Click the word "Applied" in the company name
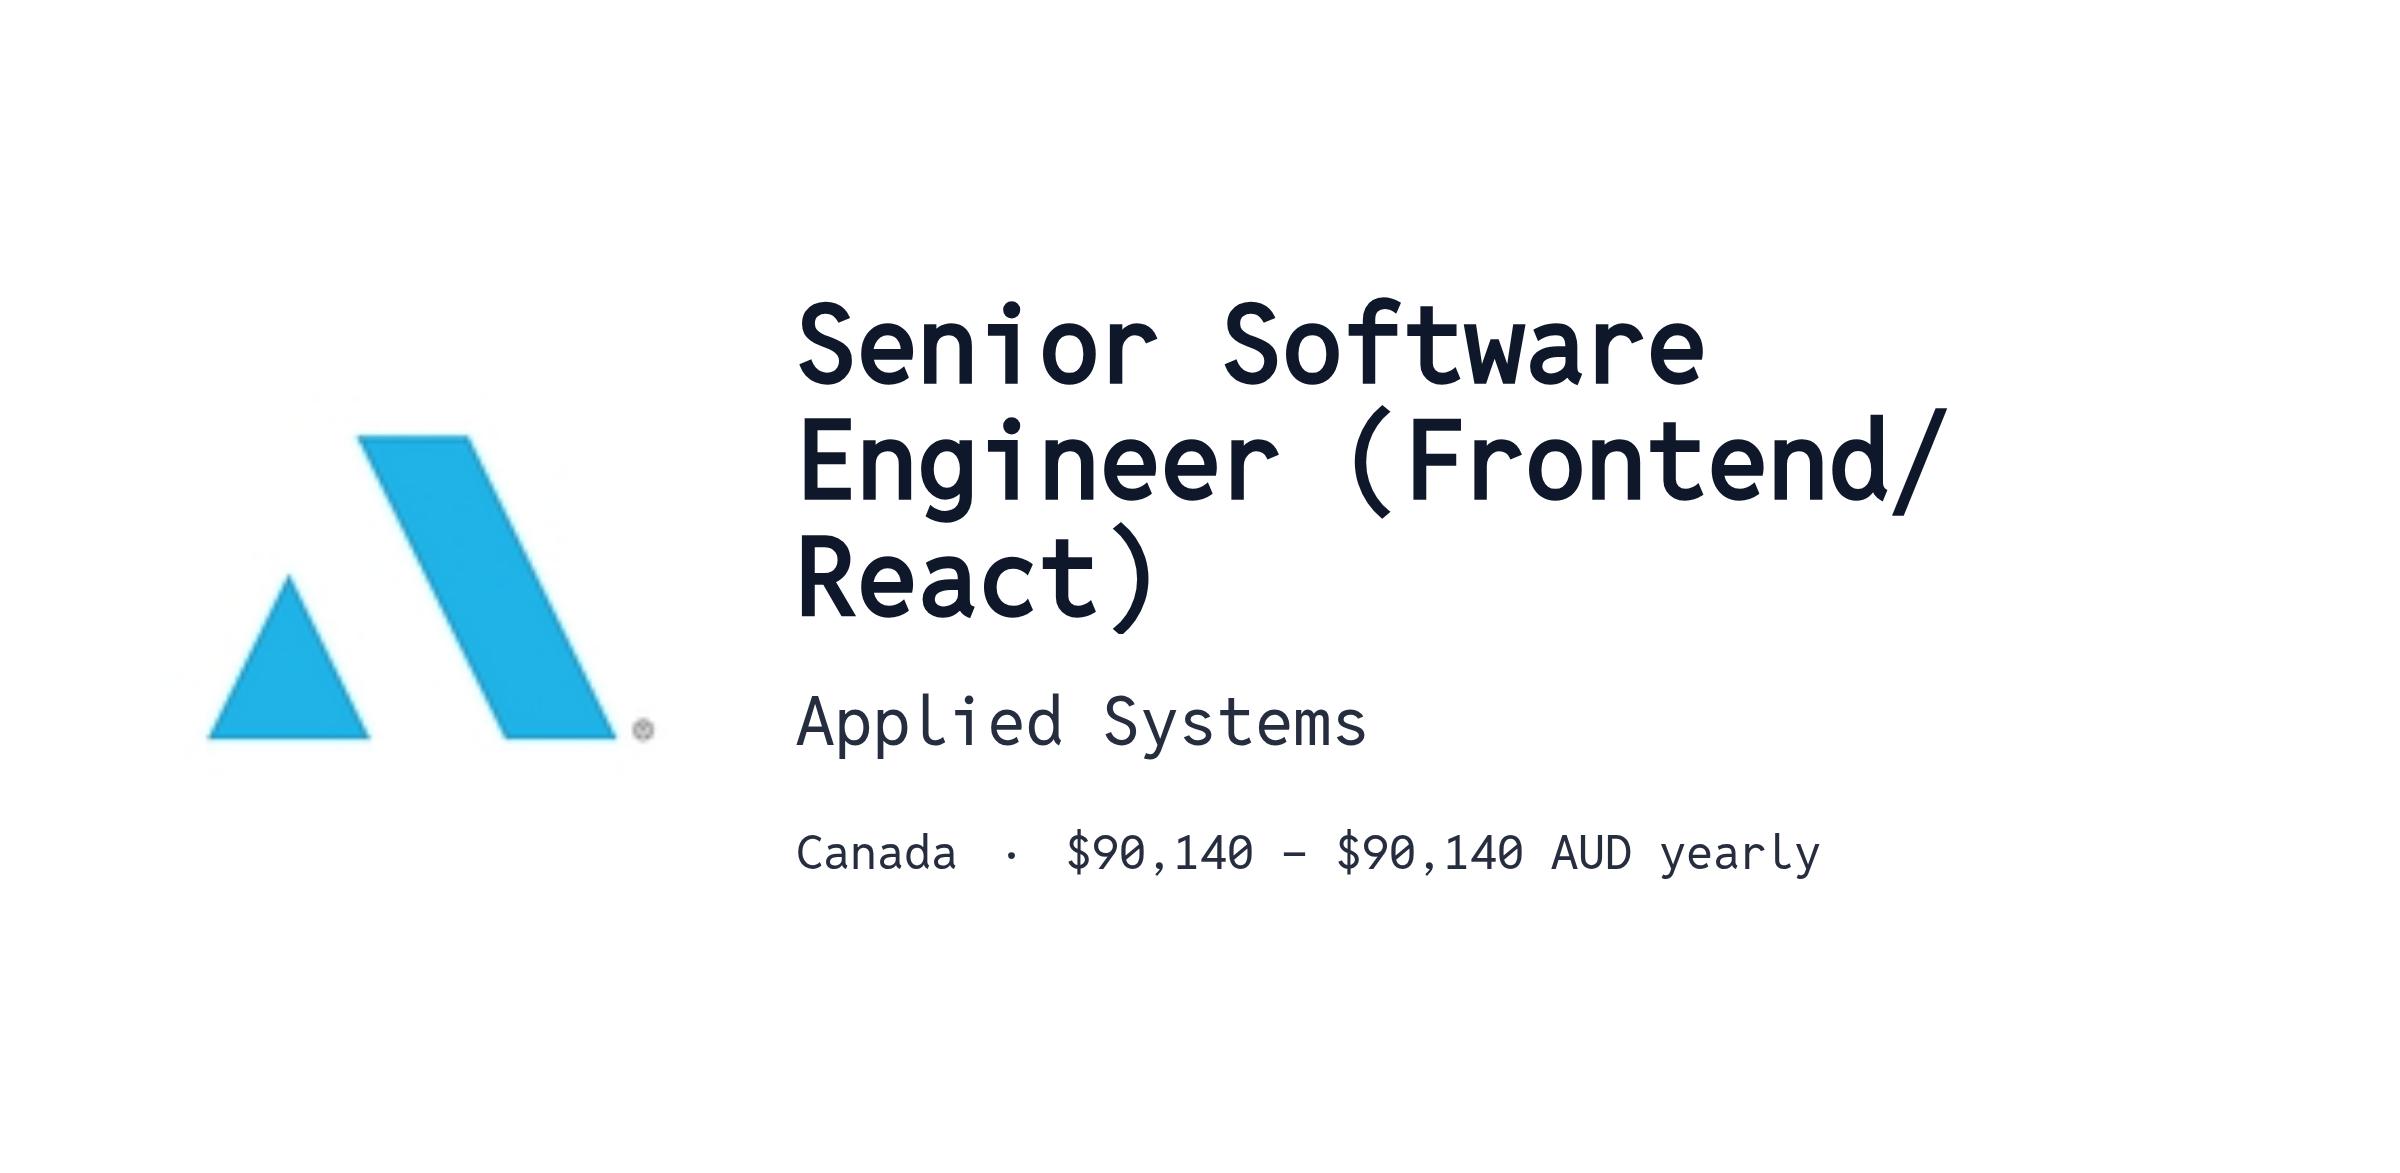The height and width of the screenshot is (1173, 2400). point(928,723)
